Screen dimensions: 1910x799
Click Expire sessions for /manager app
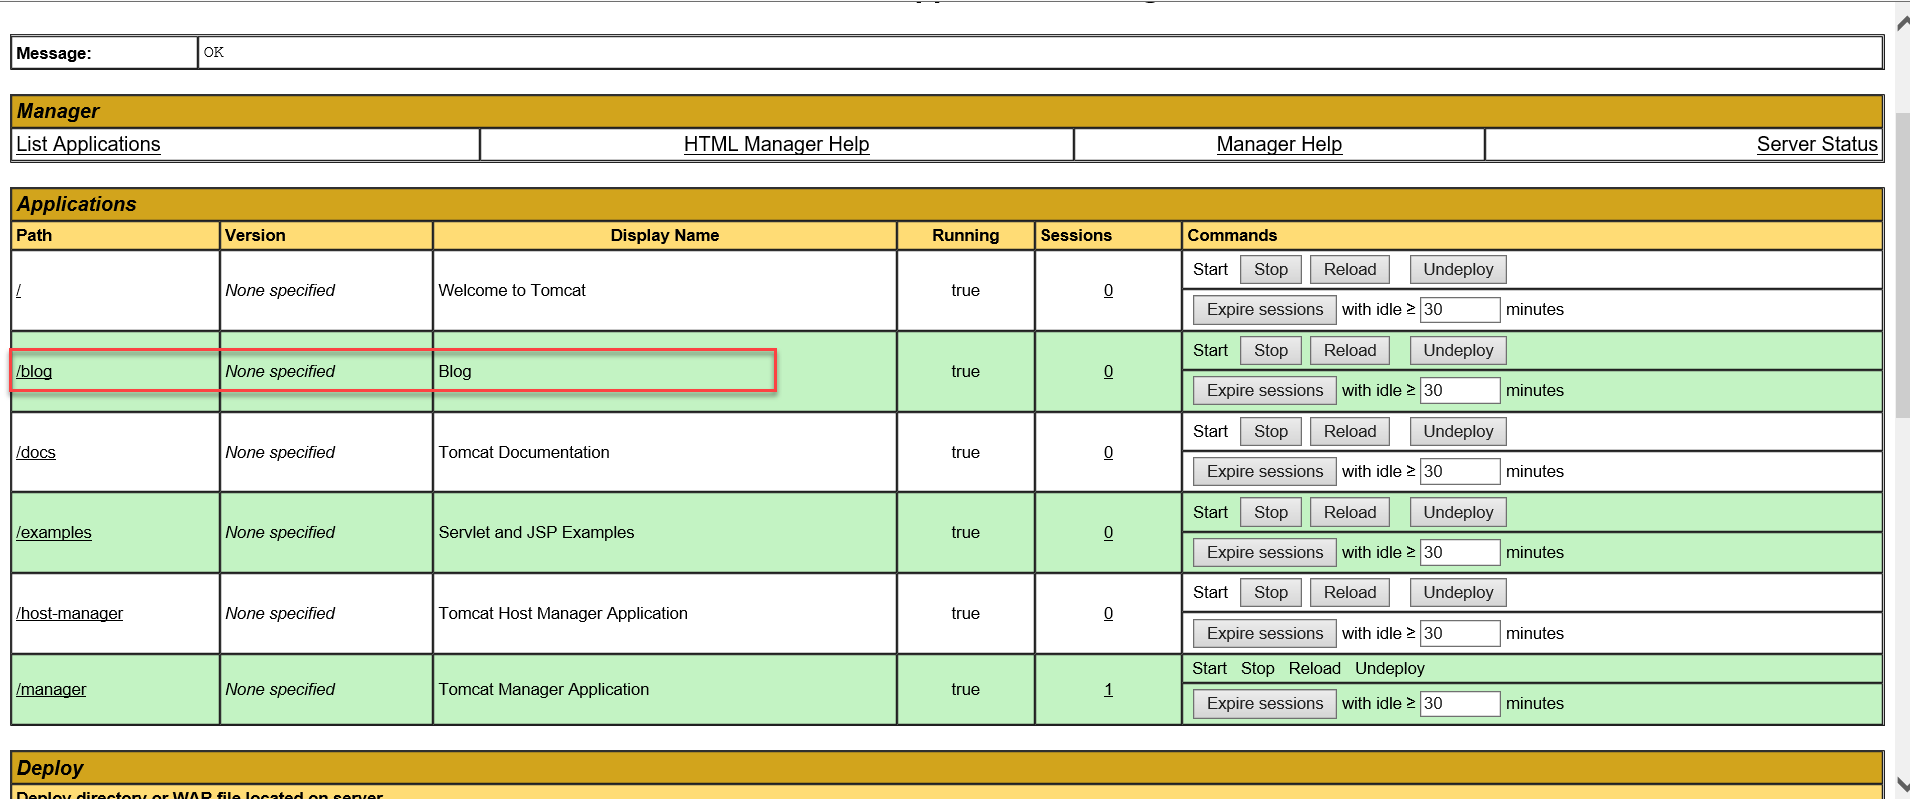pos(1264,704)
